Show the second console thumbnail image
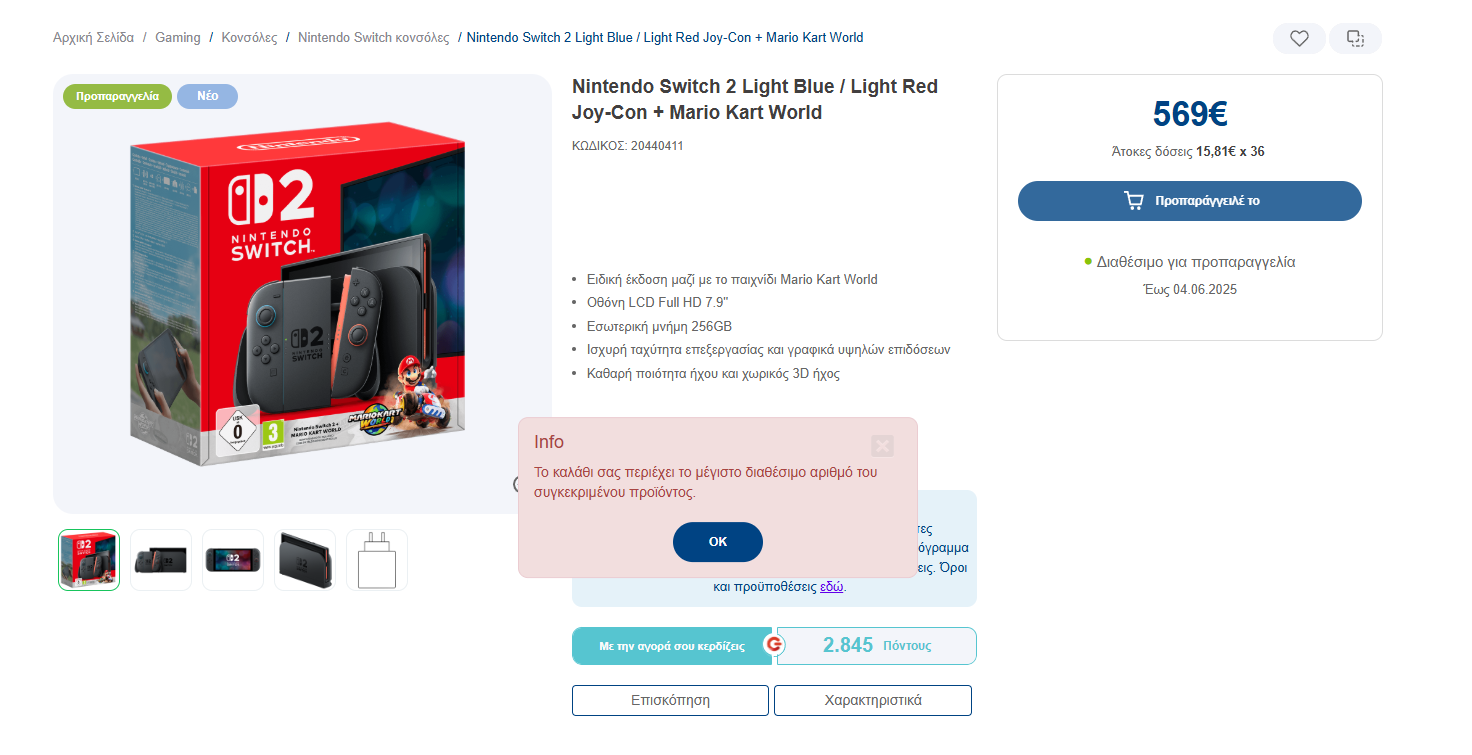 (161, 560)
